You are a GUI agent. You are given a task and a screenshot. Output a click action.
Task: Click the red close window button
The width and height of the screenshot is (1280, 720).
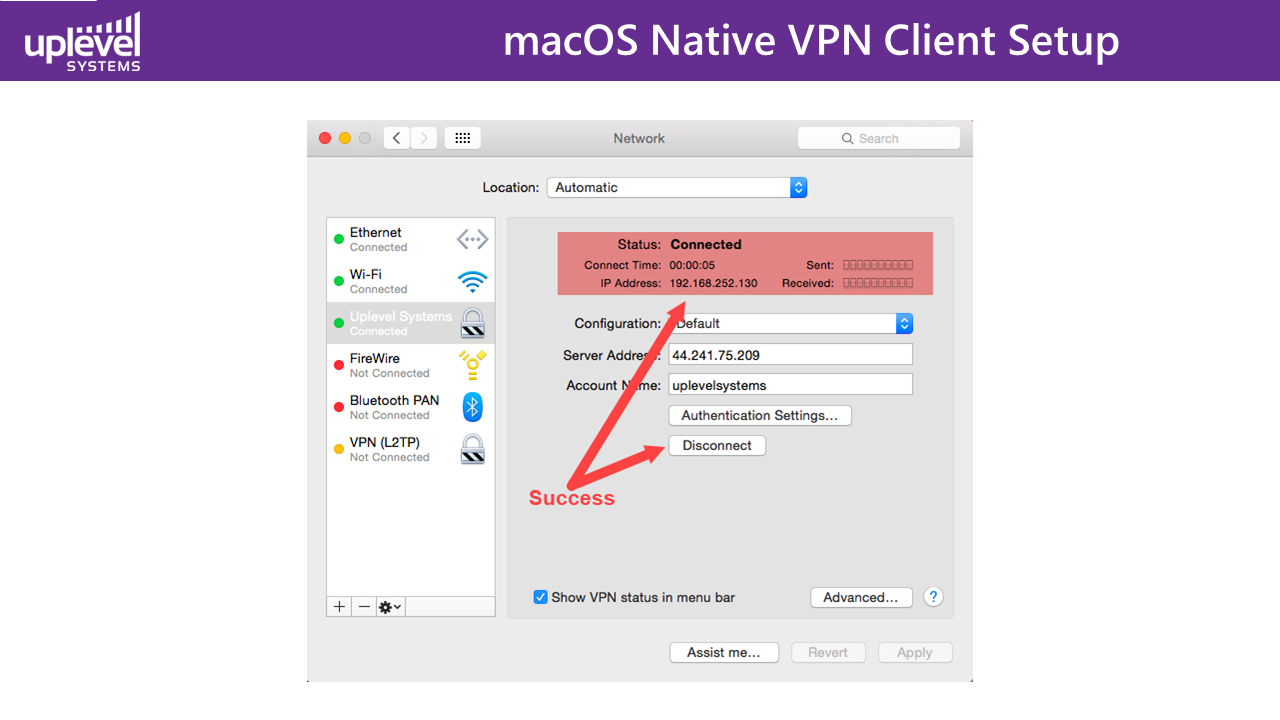[325, 138]
